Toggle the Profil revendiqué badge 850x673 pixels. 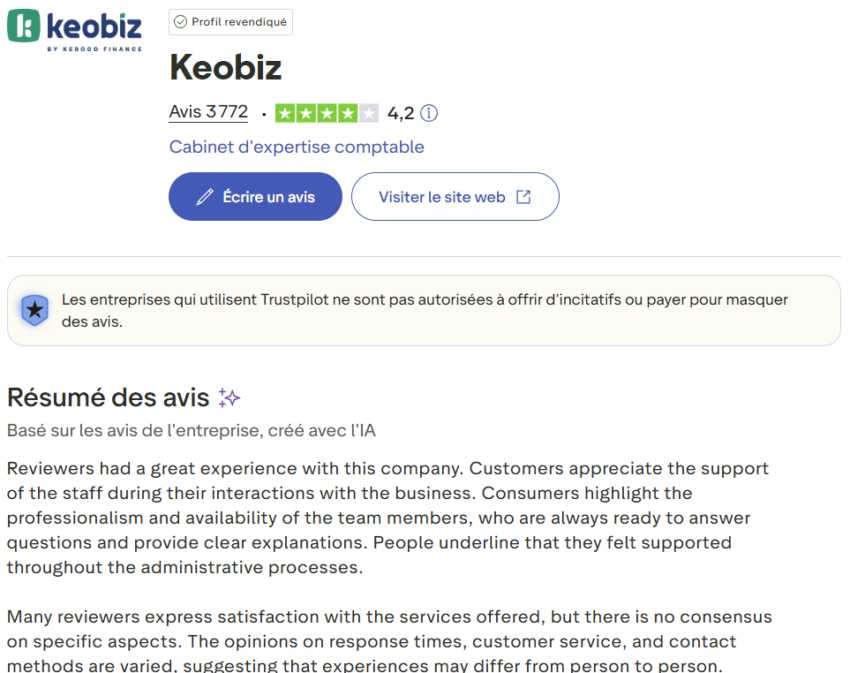230,21
